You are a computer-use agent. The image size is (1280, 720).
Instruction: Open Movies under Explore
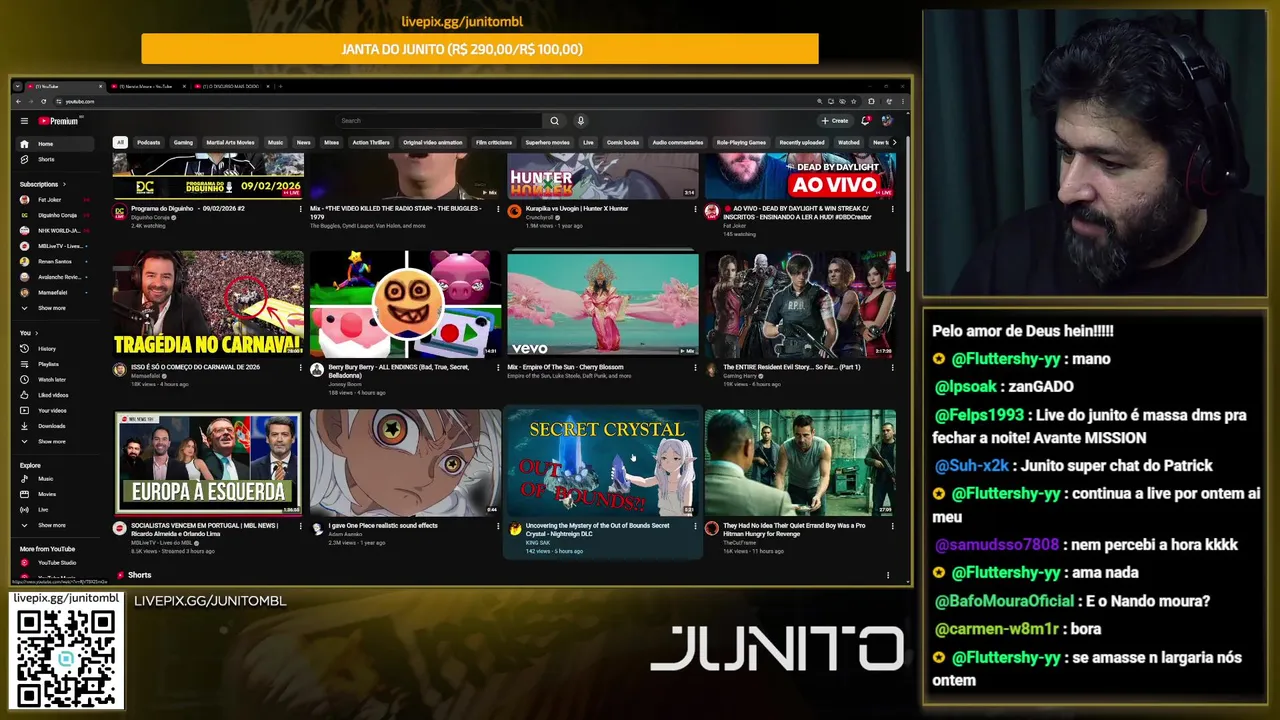click(54, 494)
